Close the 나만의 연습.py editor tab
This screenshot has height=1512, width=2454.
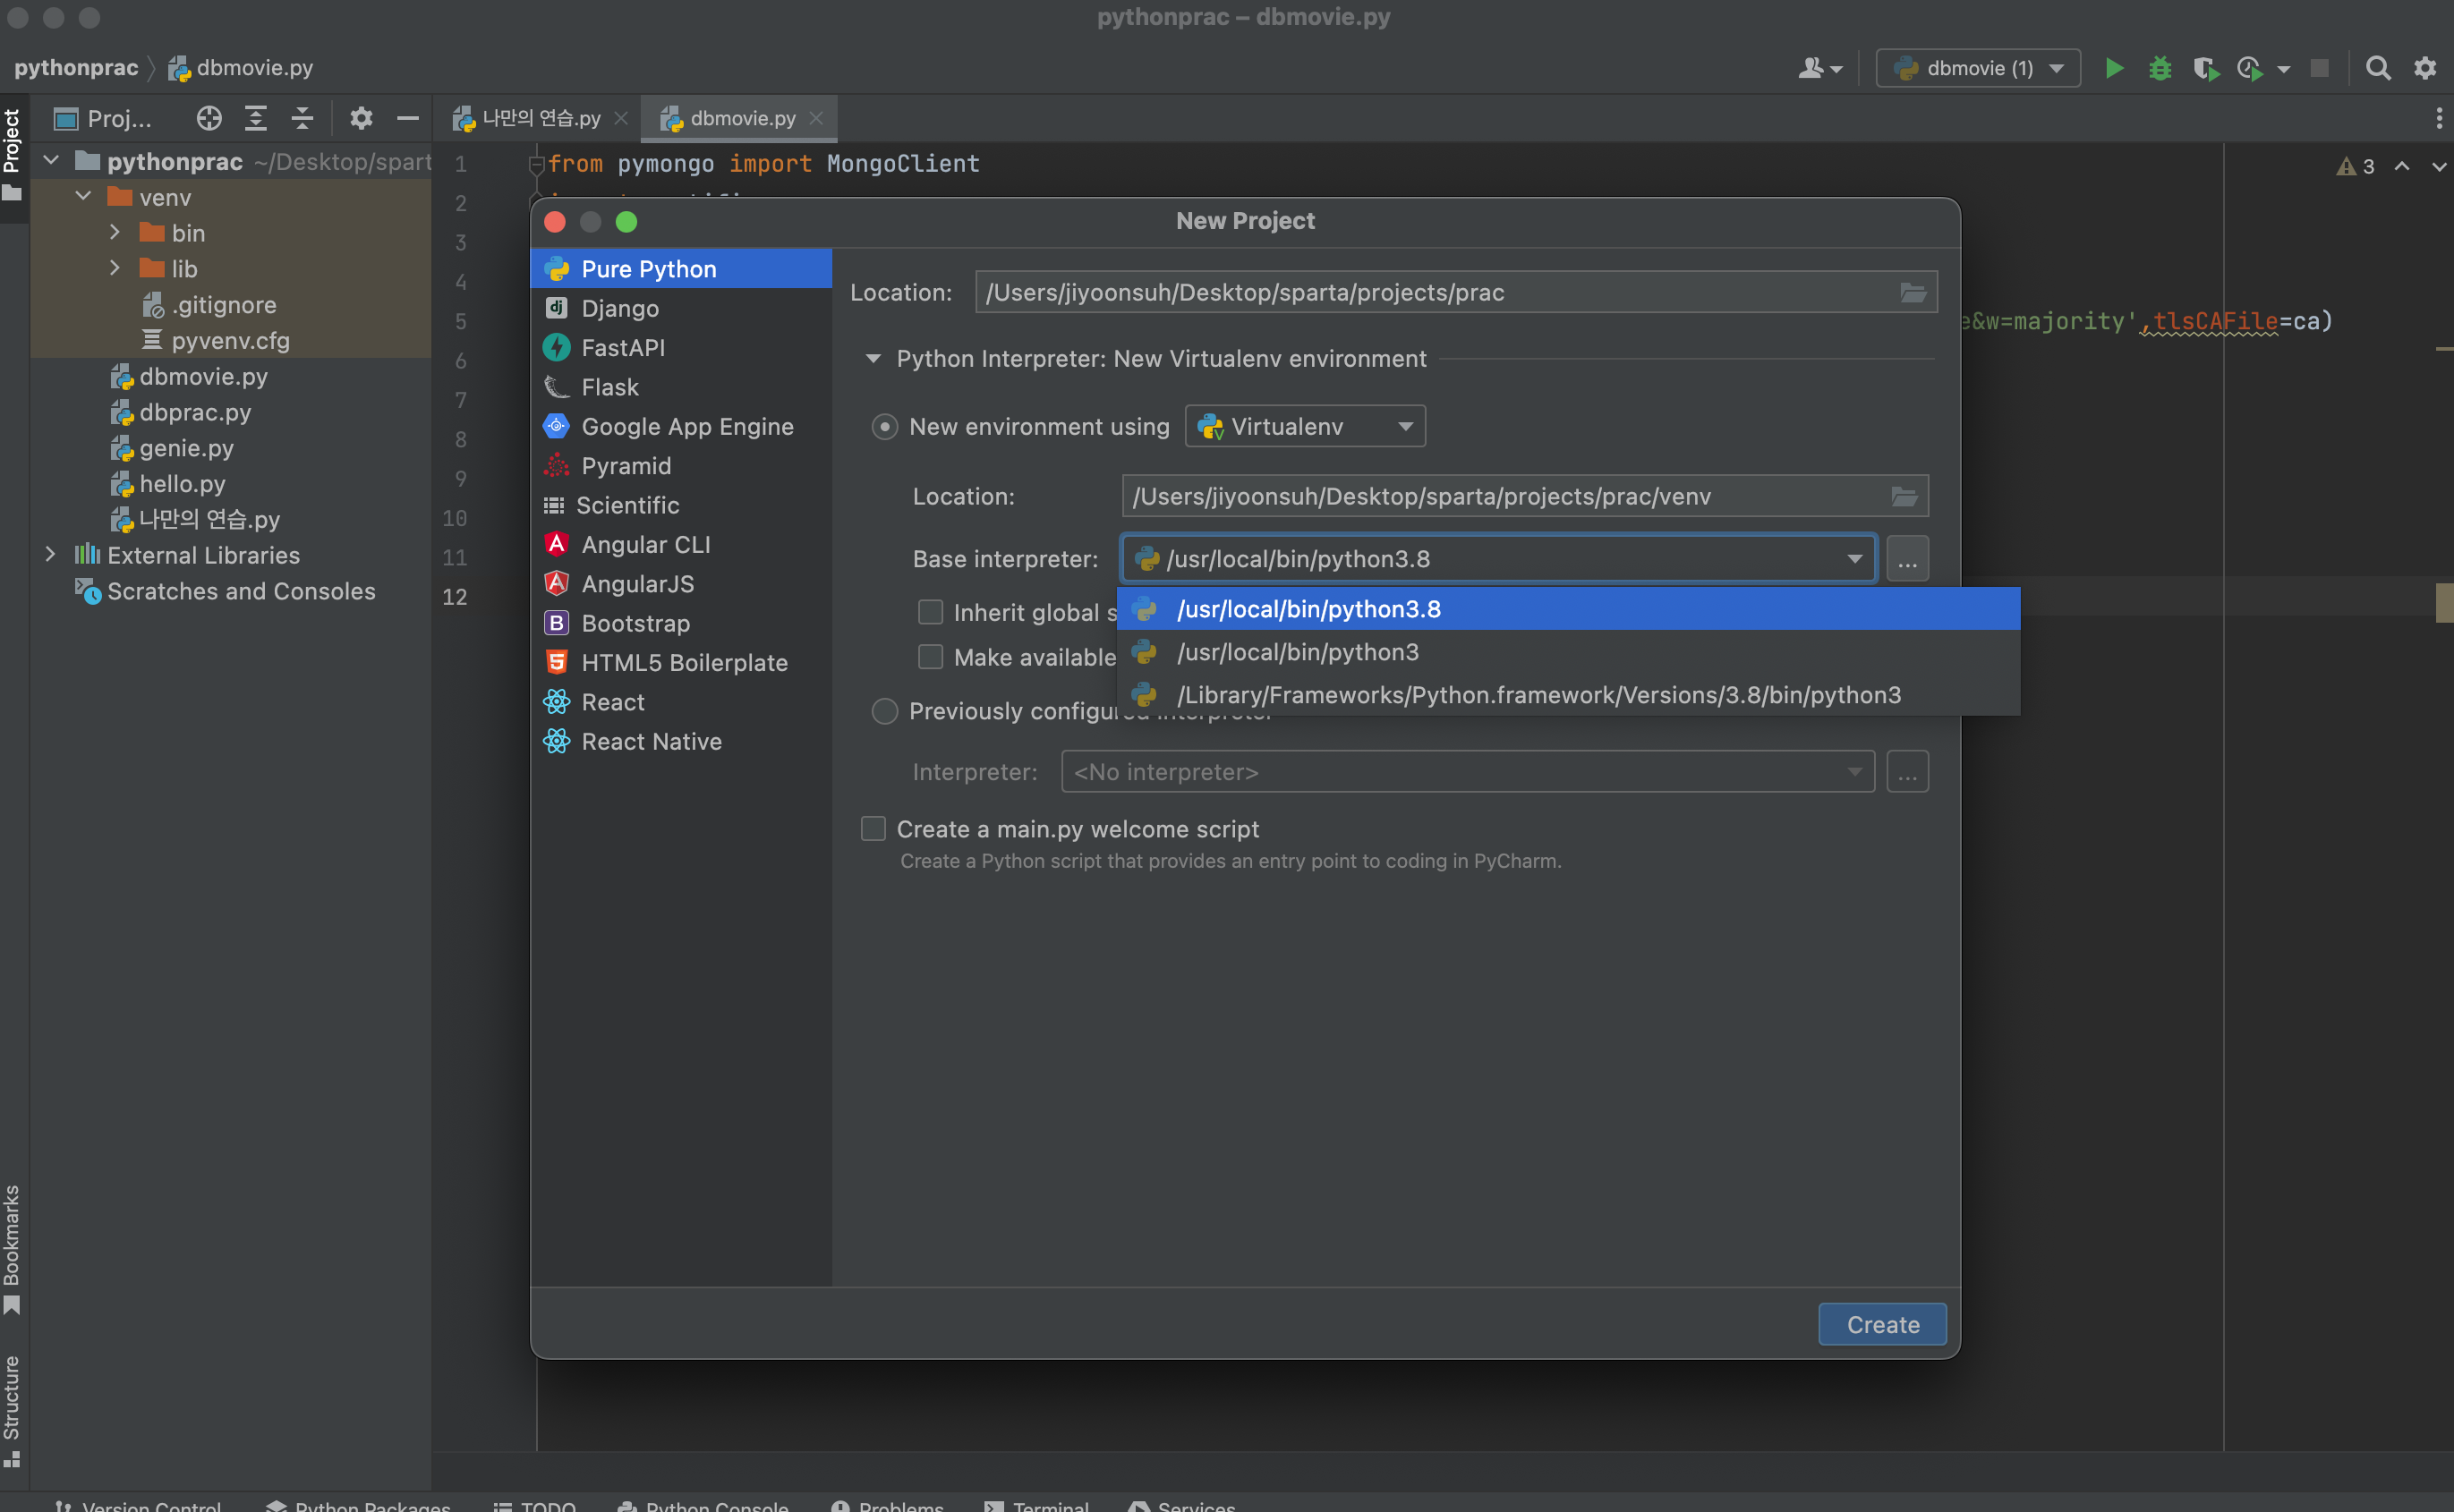(x=621, y=118)
